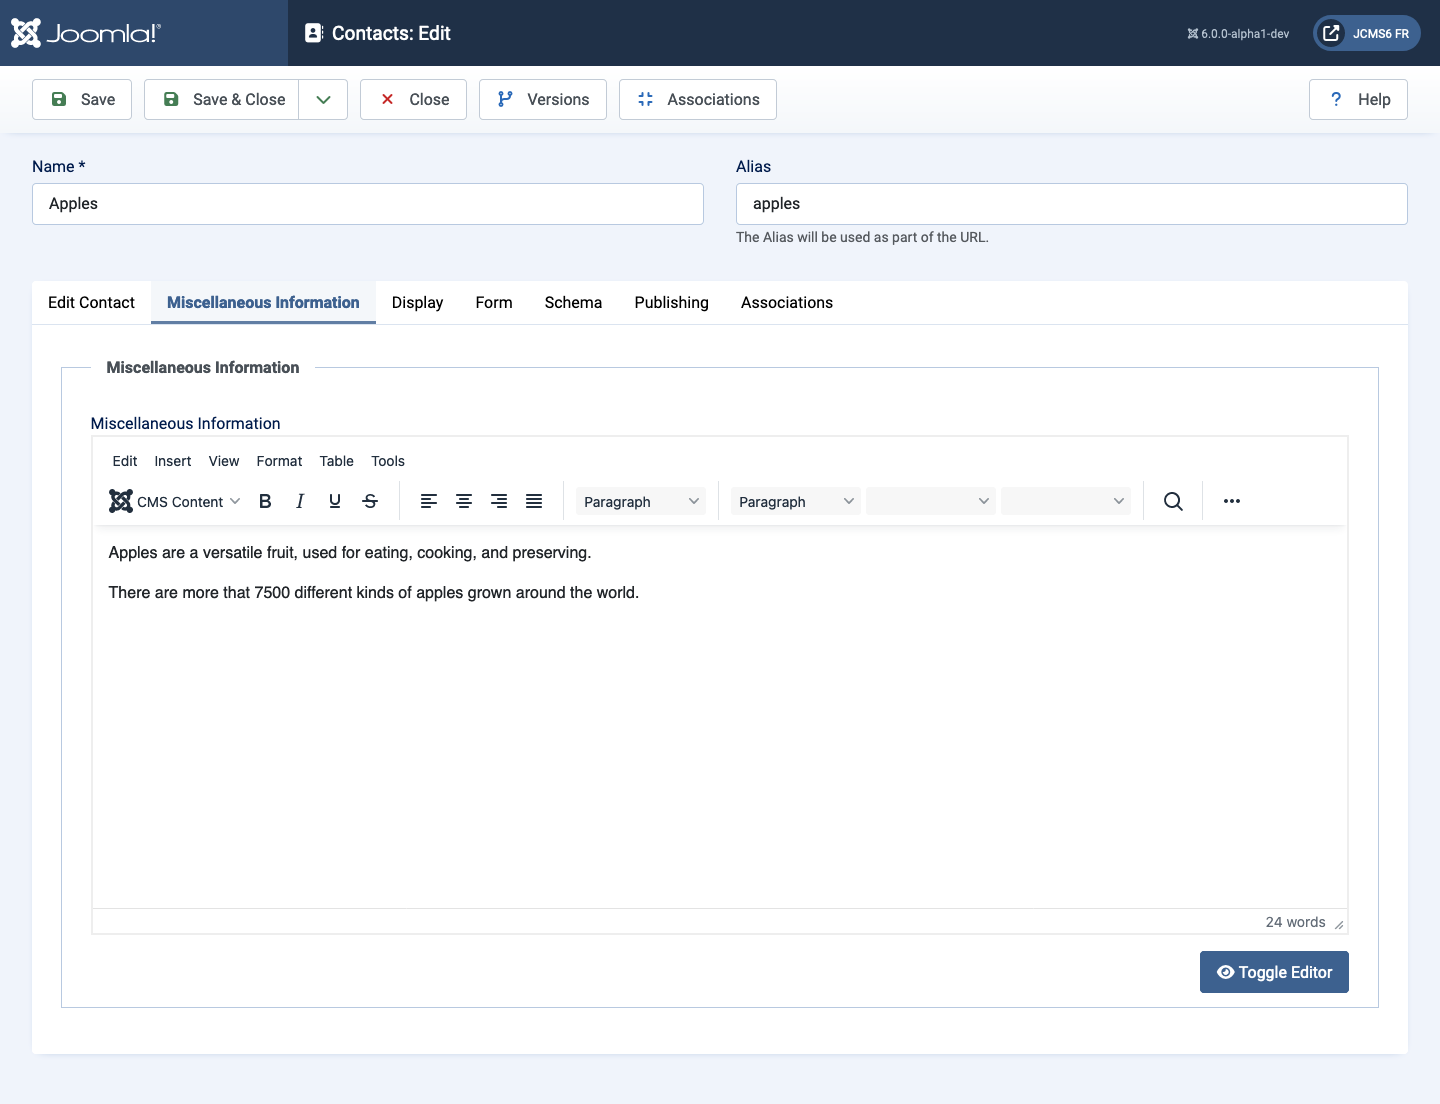Open the Format menu in editor

point(279,461)
